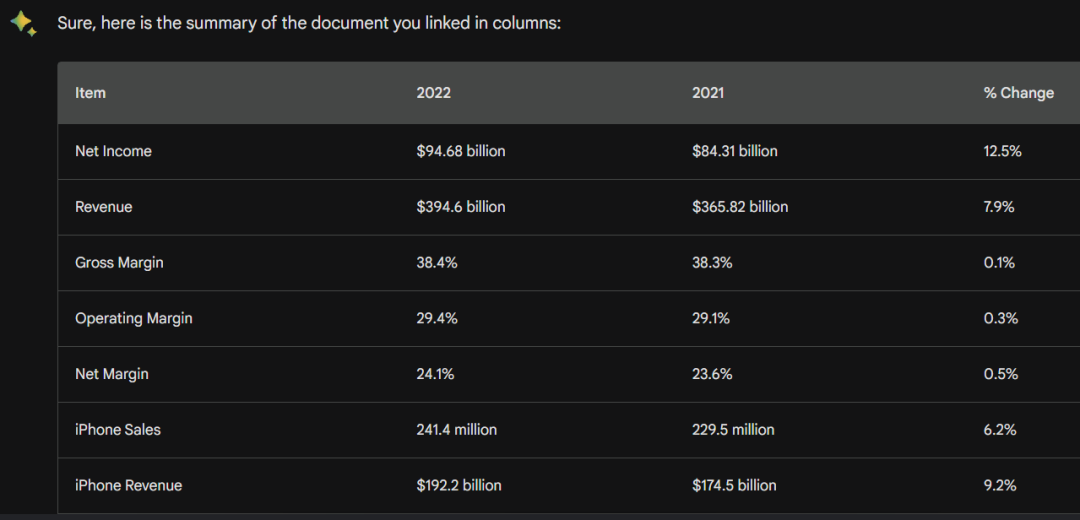Click the summary intro sentence text

309,23
